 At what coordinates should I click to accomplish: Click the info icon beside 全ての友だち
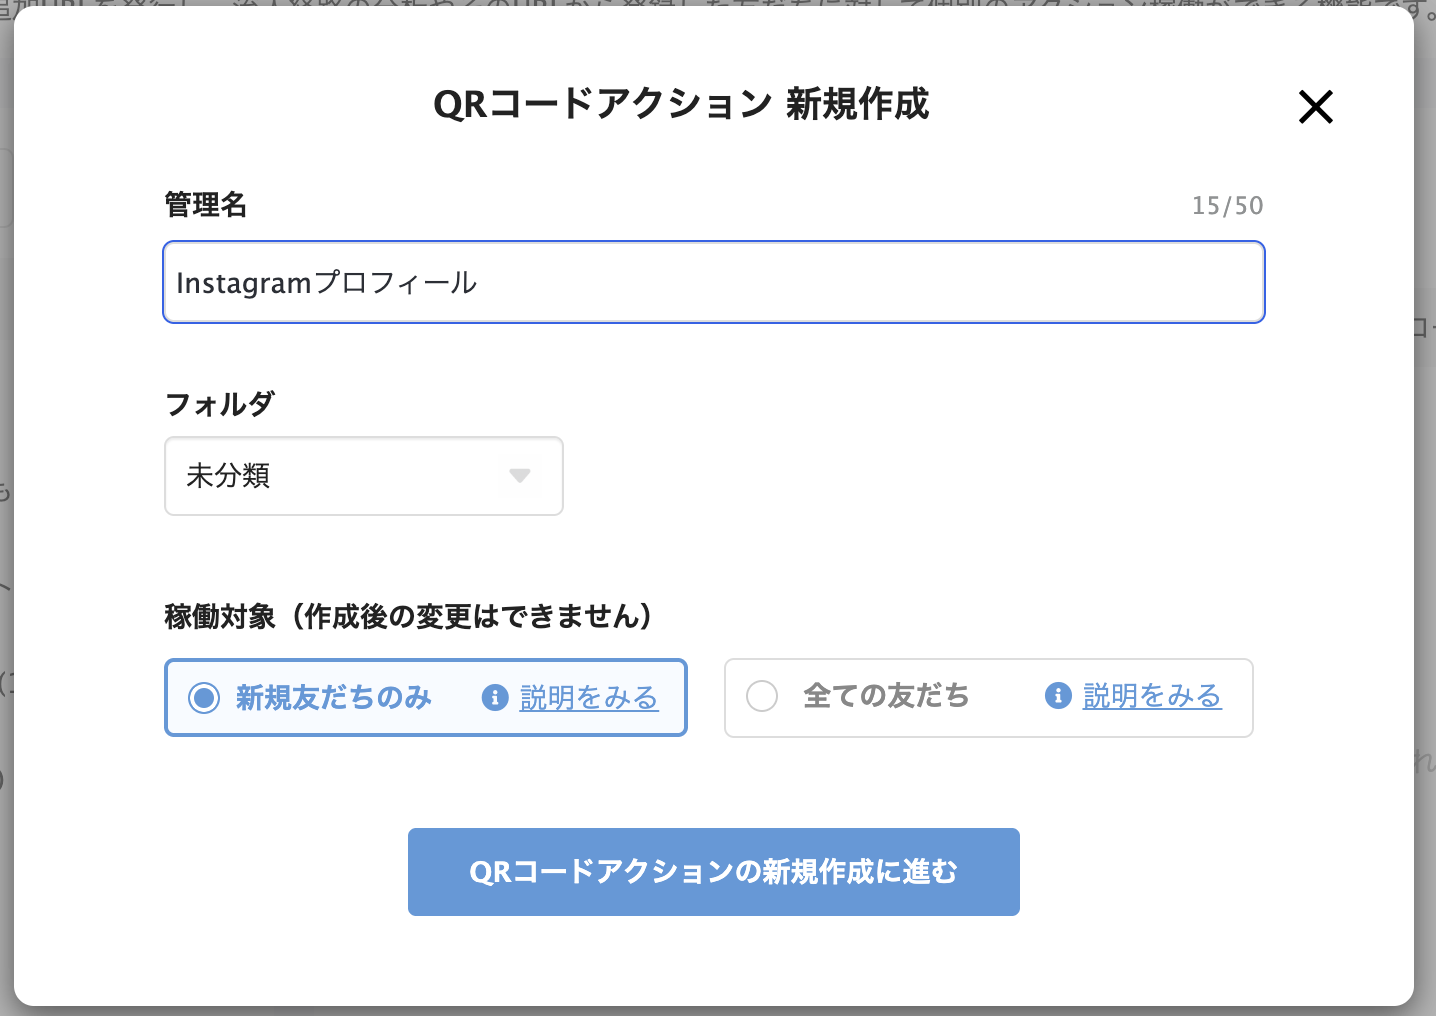tap(1058, 696)
